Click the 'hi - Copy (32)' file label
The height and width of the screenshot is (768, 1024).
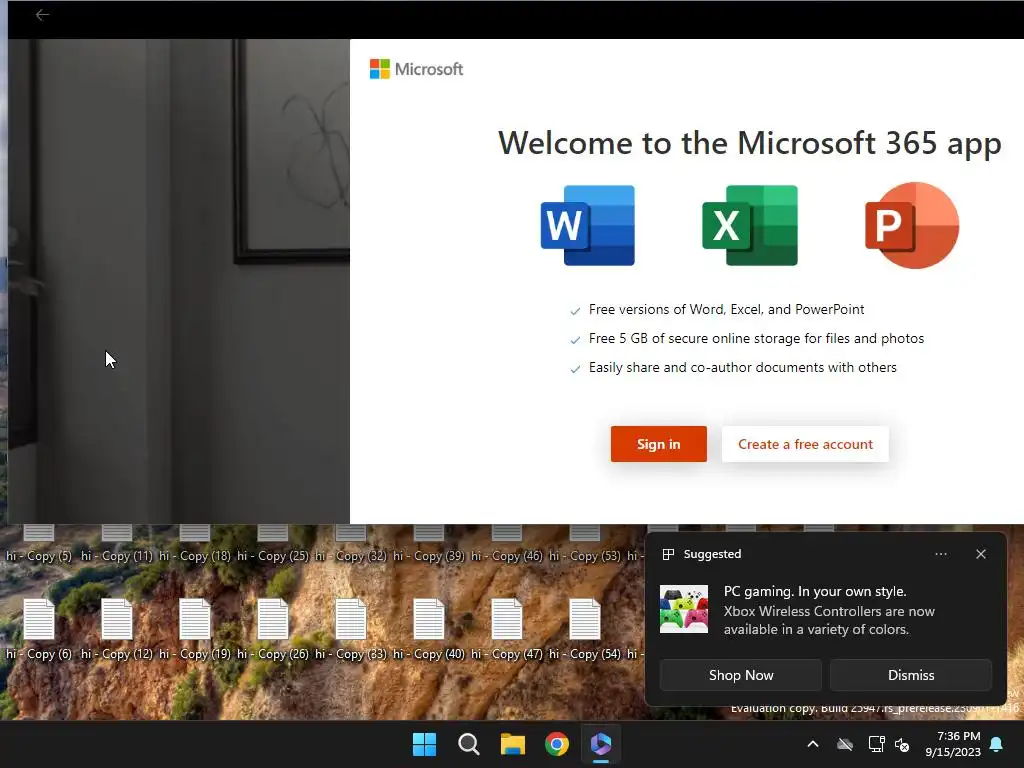tap(351, 556)
